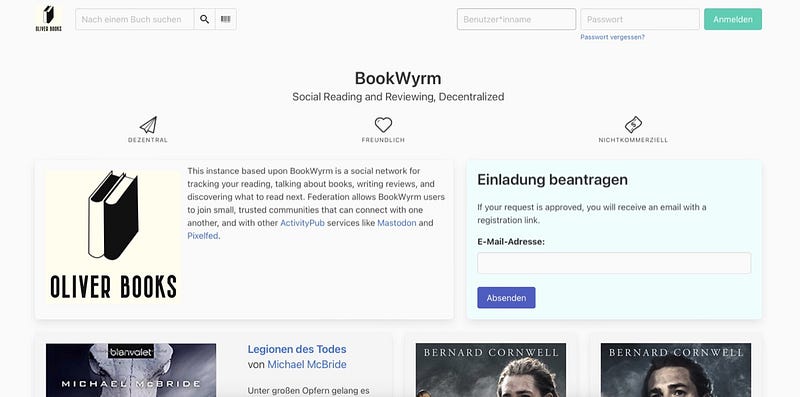Open author Michael McBride link
This screenshot has width=800, height=397.
[307, 364]
